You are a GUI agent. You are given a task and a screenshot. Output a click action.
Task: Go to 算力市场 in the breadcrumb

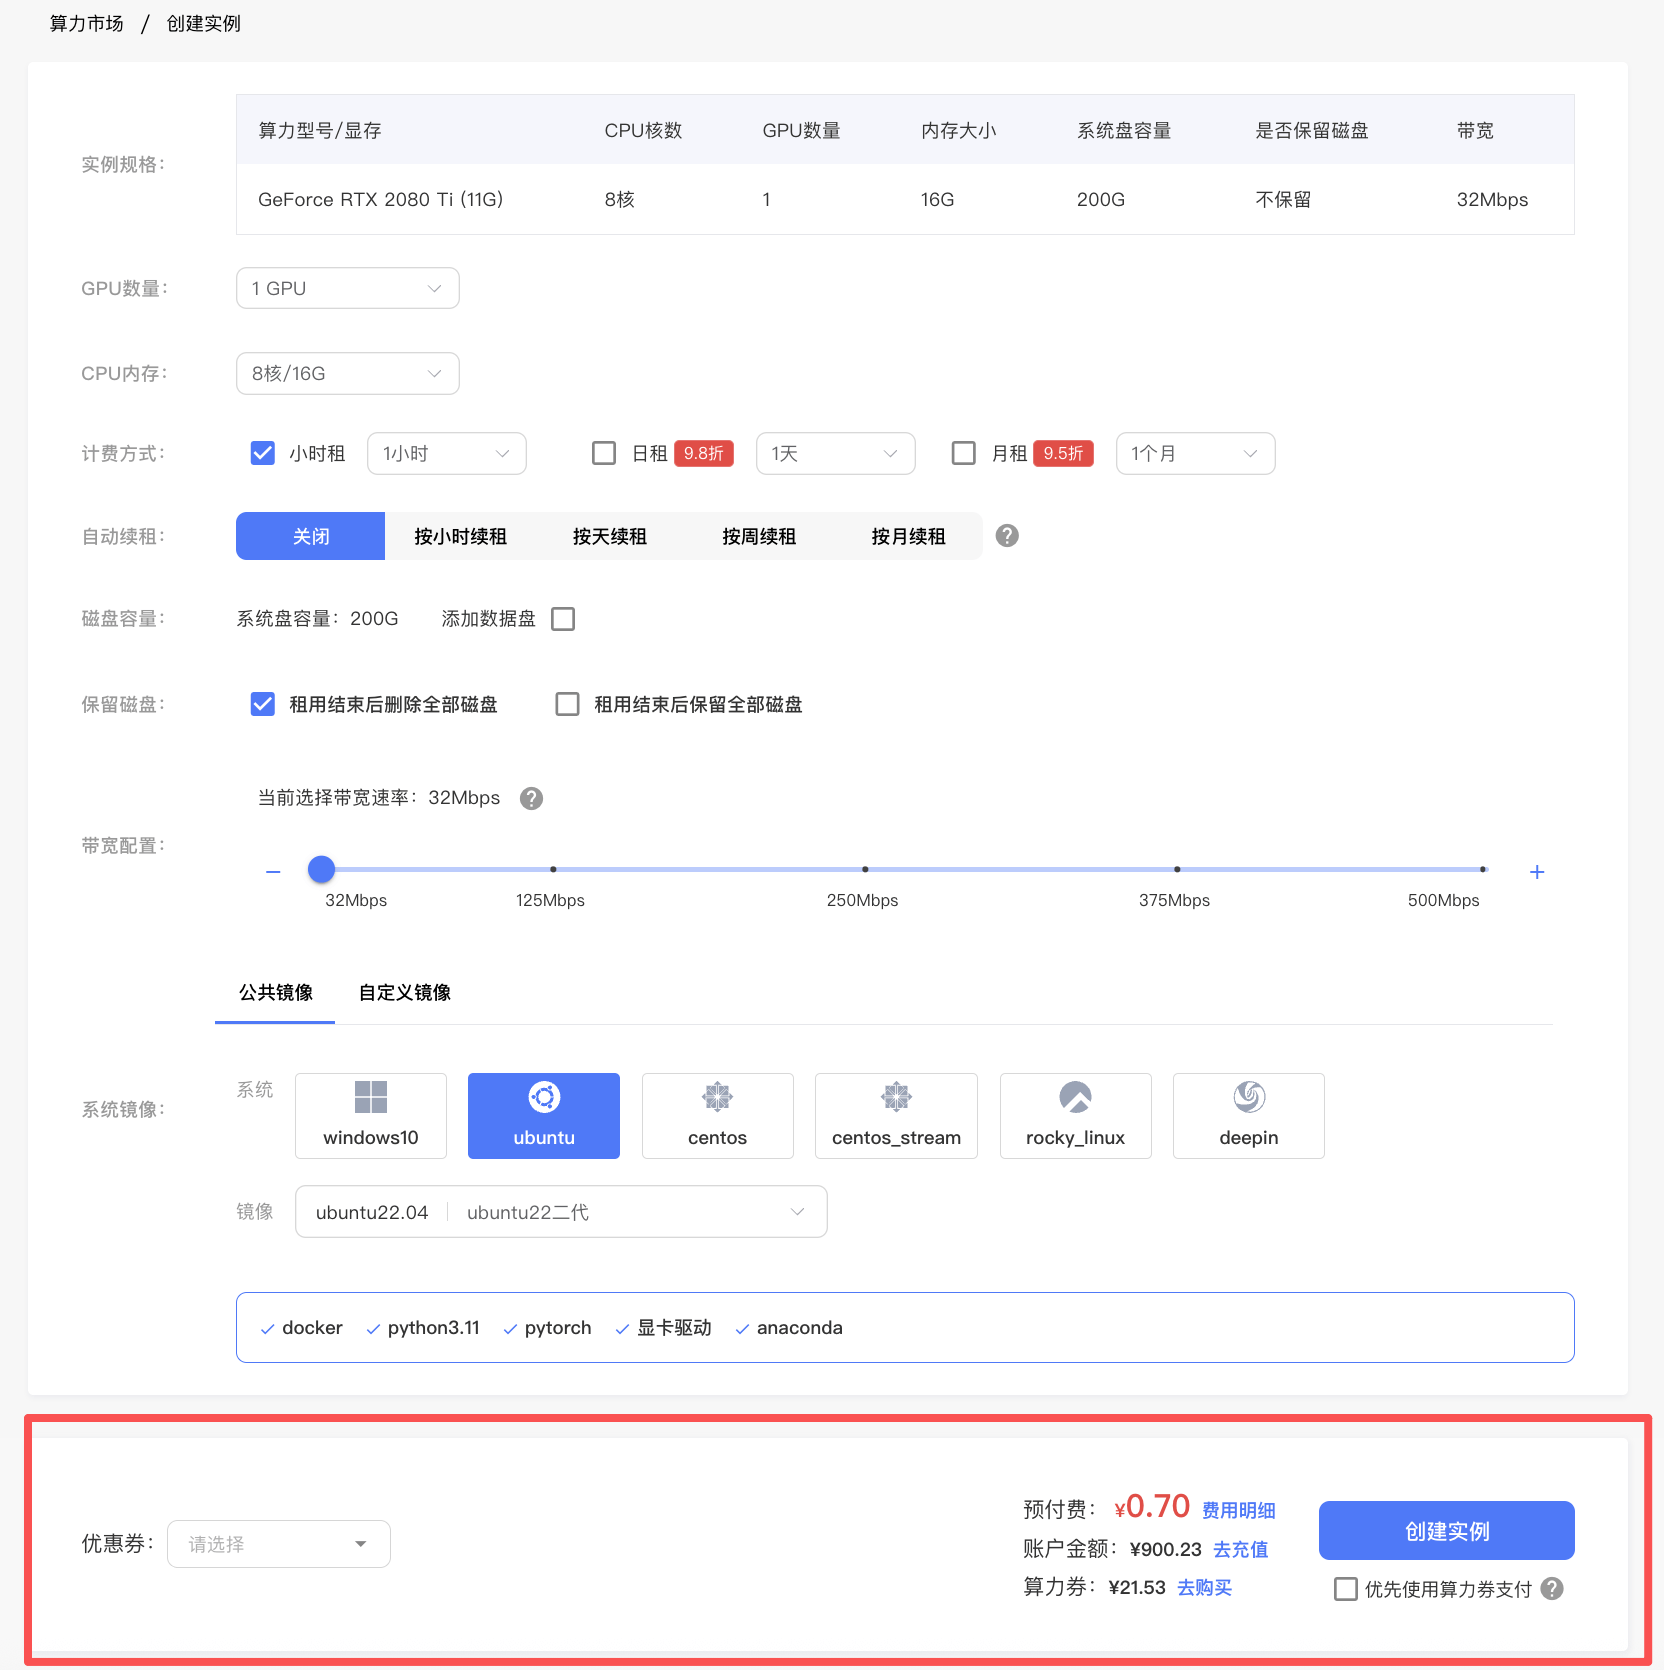pyautogui.click(x=87, y=23)
